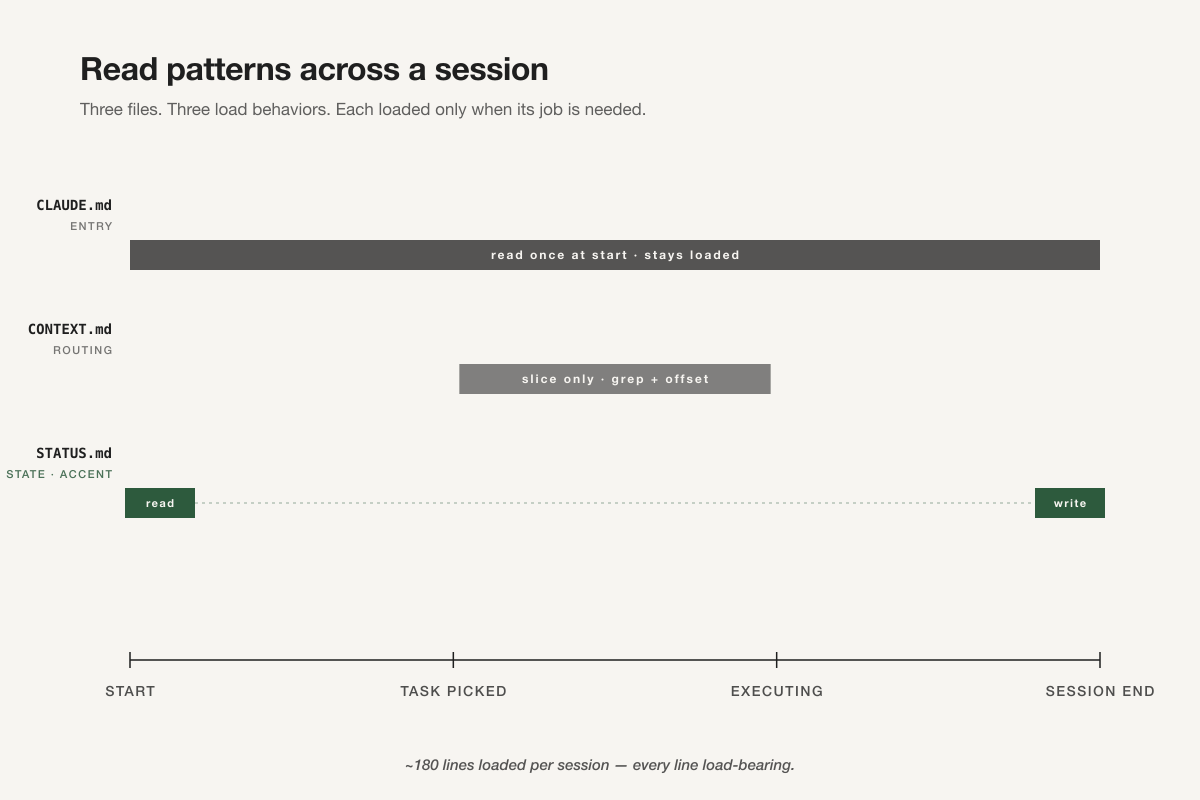Click the green 'write' block
The height and width of the screenshot is (800, 1200).
(1070, 503)
